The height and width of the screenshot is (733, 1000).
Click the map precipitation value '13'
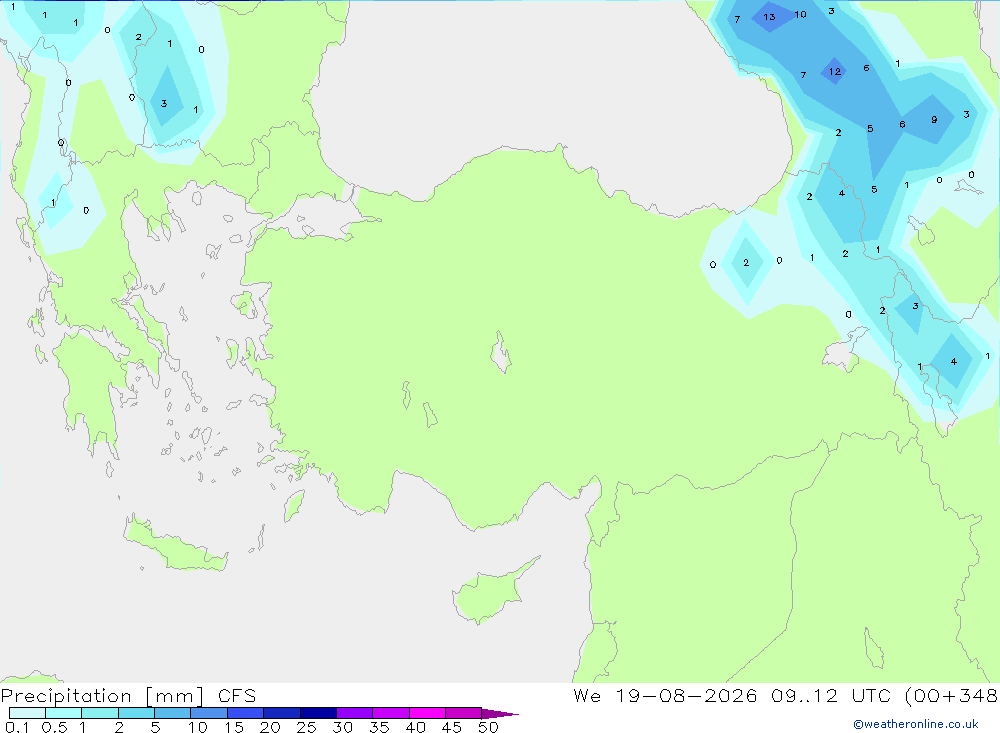point(769,17)
